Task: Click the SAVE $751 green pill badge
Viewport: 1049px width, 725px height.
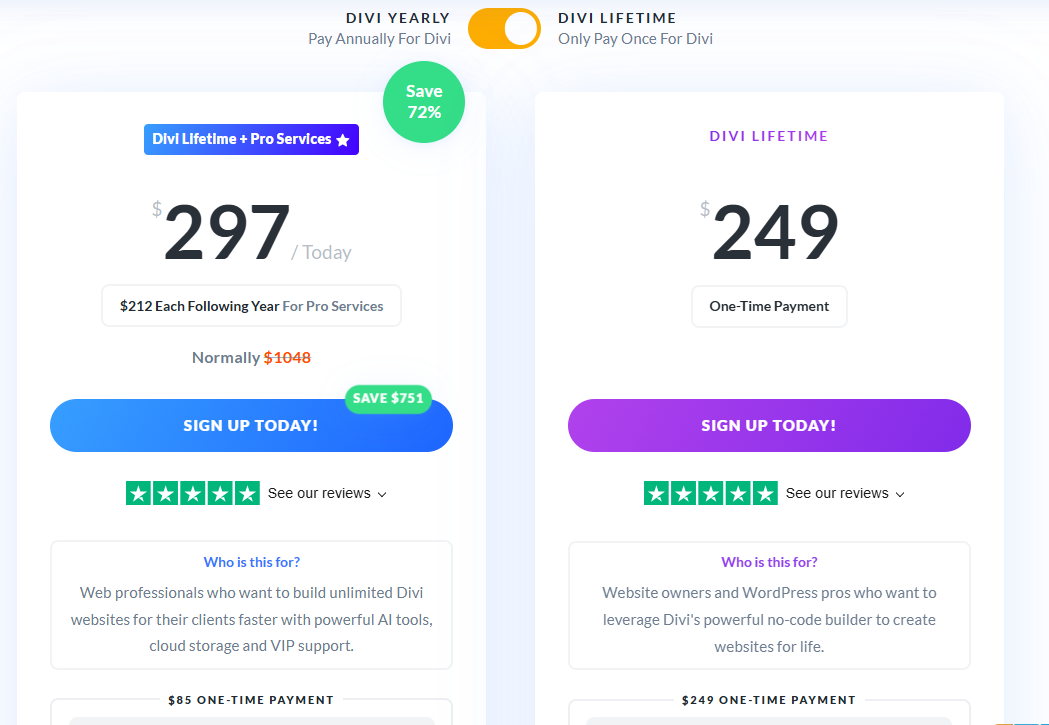Action: (x=388, y=398)
